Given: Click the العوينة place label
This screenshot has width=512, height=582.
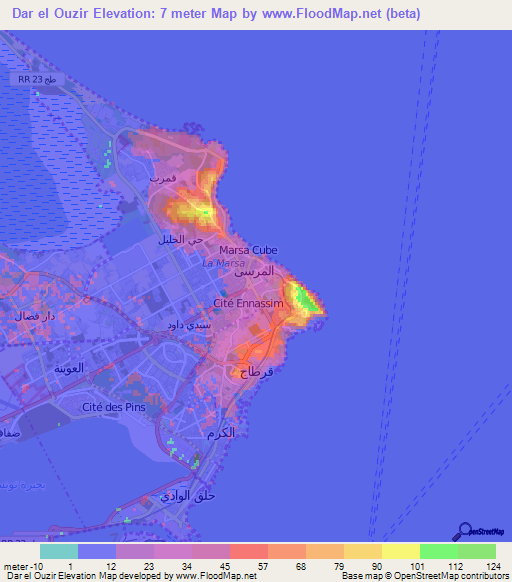Looking at the screenshot, I should 69,369.
